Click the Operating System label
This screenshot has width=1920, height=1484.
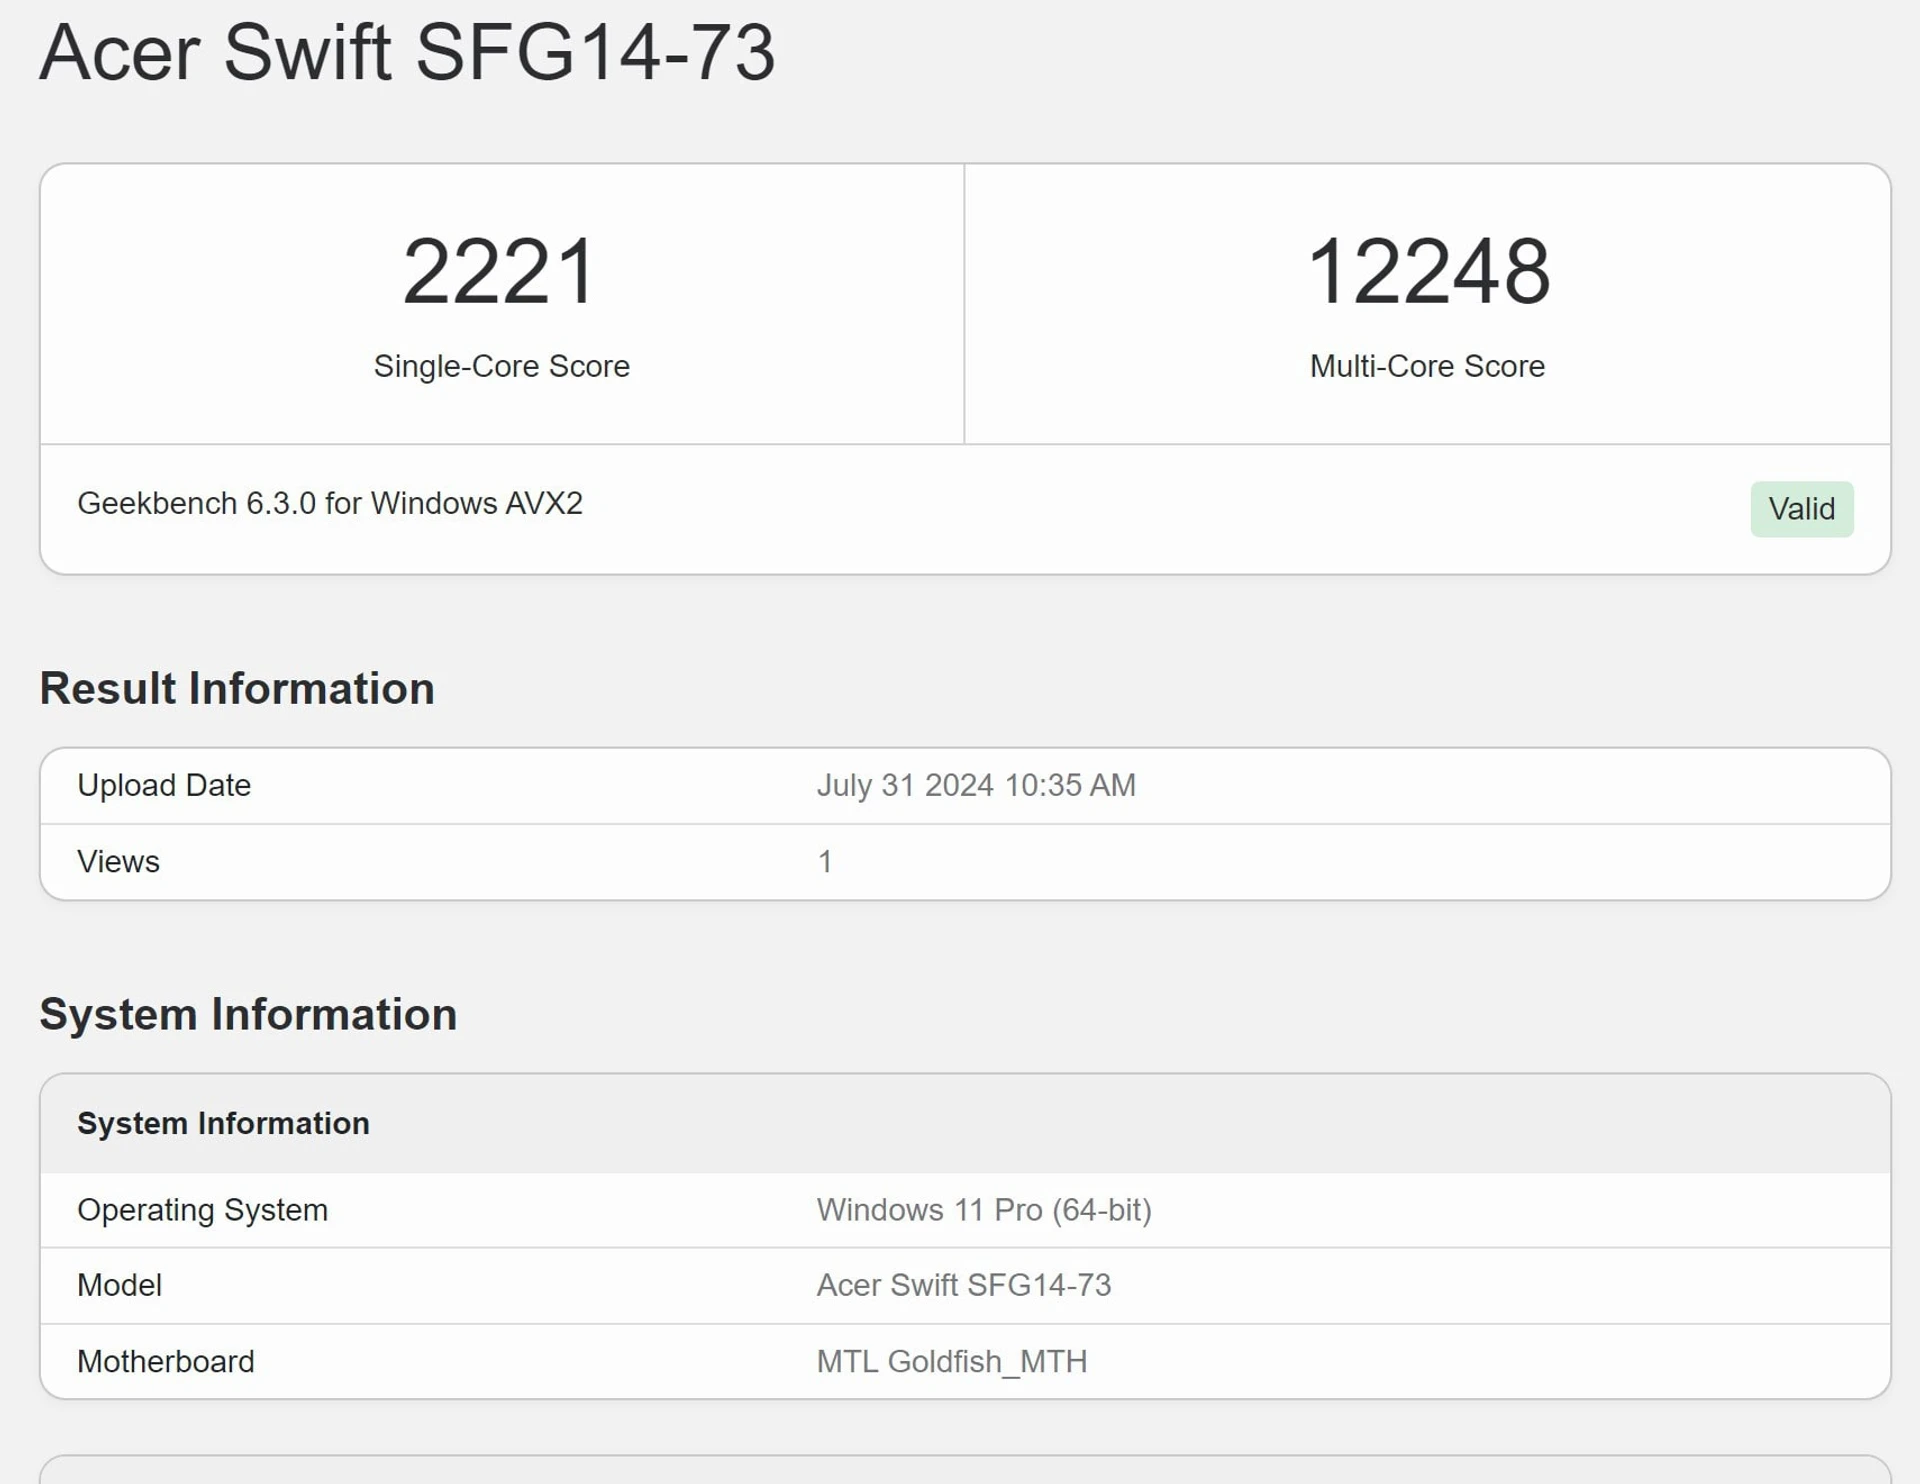202,1210
